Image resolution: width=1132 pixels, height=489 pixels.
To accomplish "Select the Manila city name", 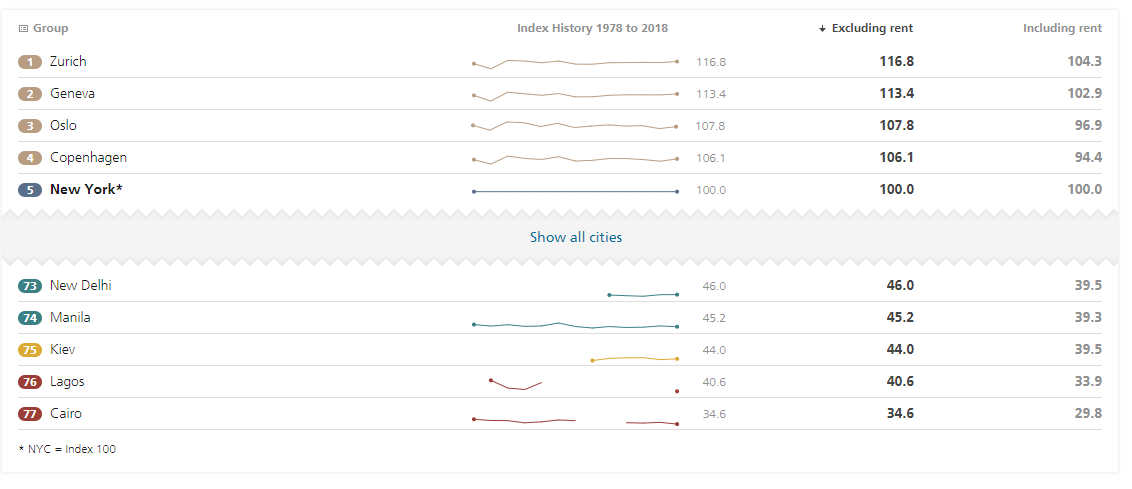I will [x=70, y=318].
